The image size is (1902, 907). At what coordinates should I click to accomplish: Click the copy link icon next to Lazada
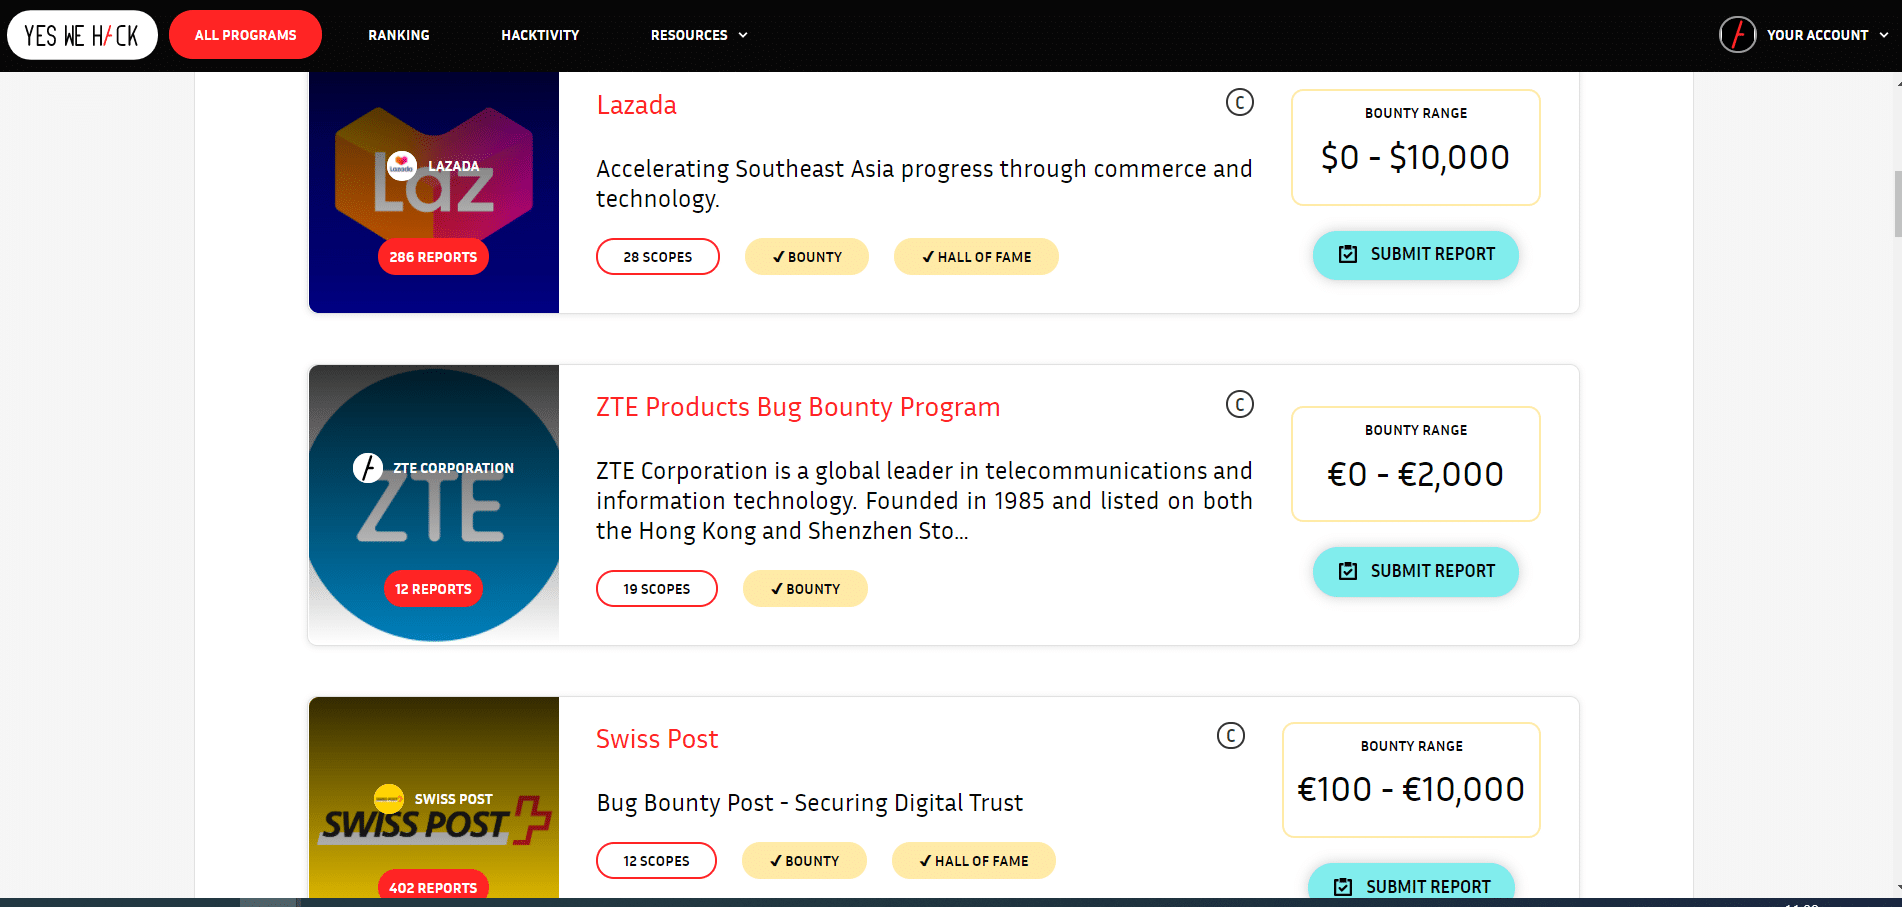click(x=1240, y=102)
